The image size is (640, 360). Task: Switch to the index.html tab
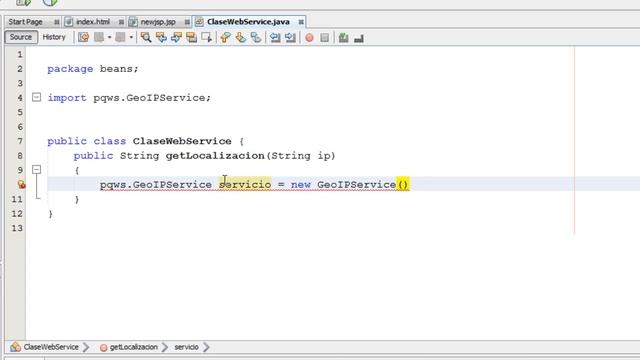click(x=93, y=22)
